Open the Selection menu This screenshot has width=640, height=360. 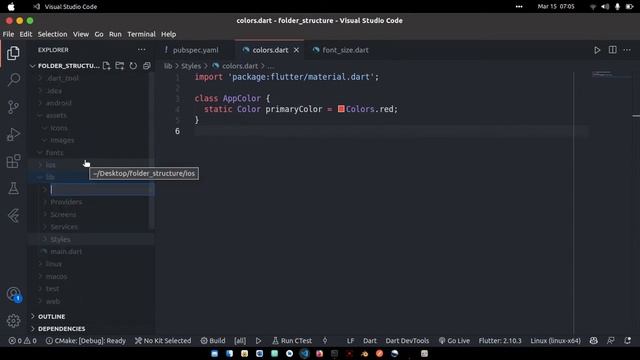(52, 34)
